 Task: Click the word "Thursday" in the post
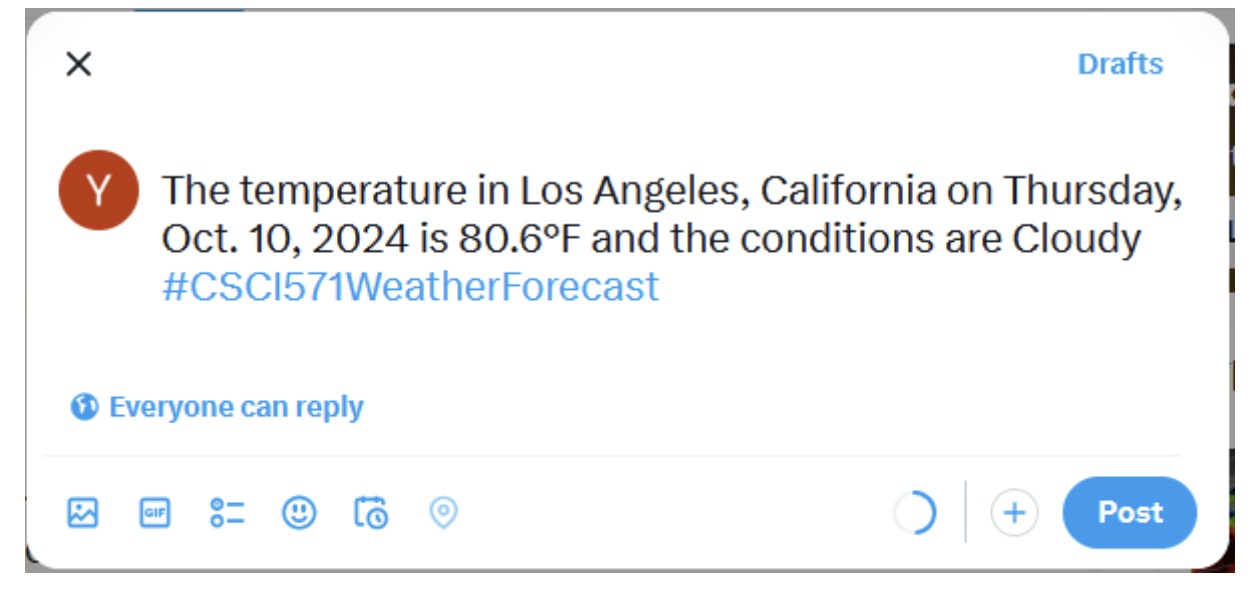click(x=1094, y=190)
